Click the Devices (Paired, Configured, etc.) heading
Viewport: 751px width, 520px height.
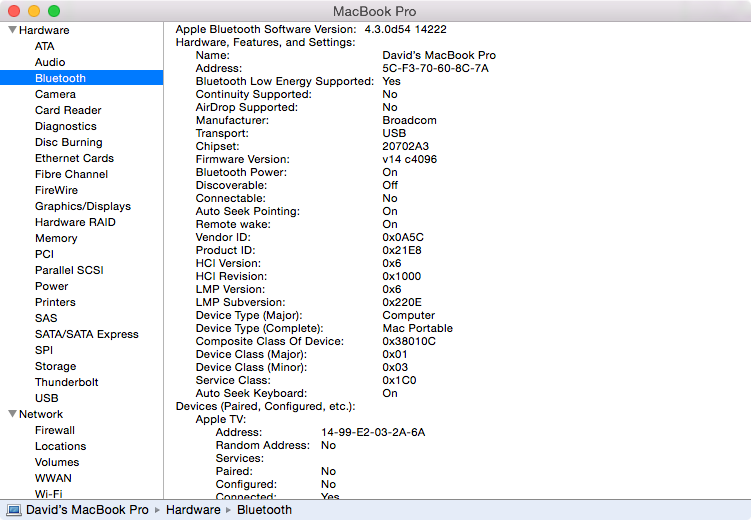click(x=265, y=407)
